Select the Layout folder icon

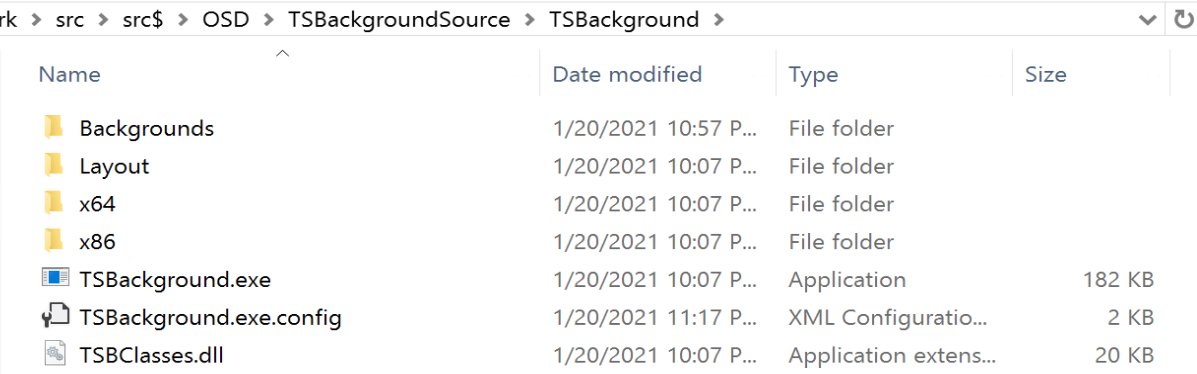[53, 166]
